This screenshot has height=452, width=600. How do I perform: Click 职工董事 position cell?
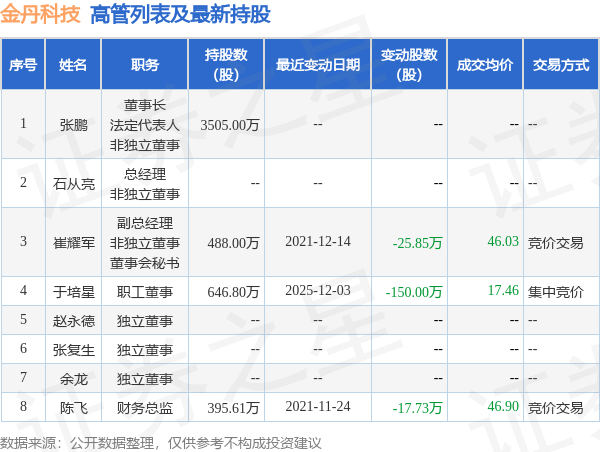tap(145, 292)
